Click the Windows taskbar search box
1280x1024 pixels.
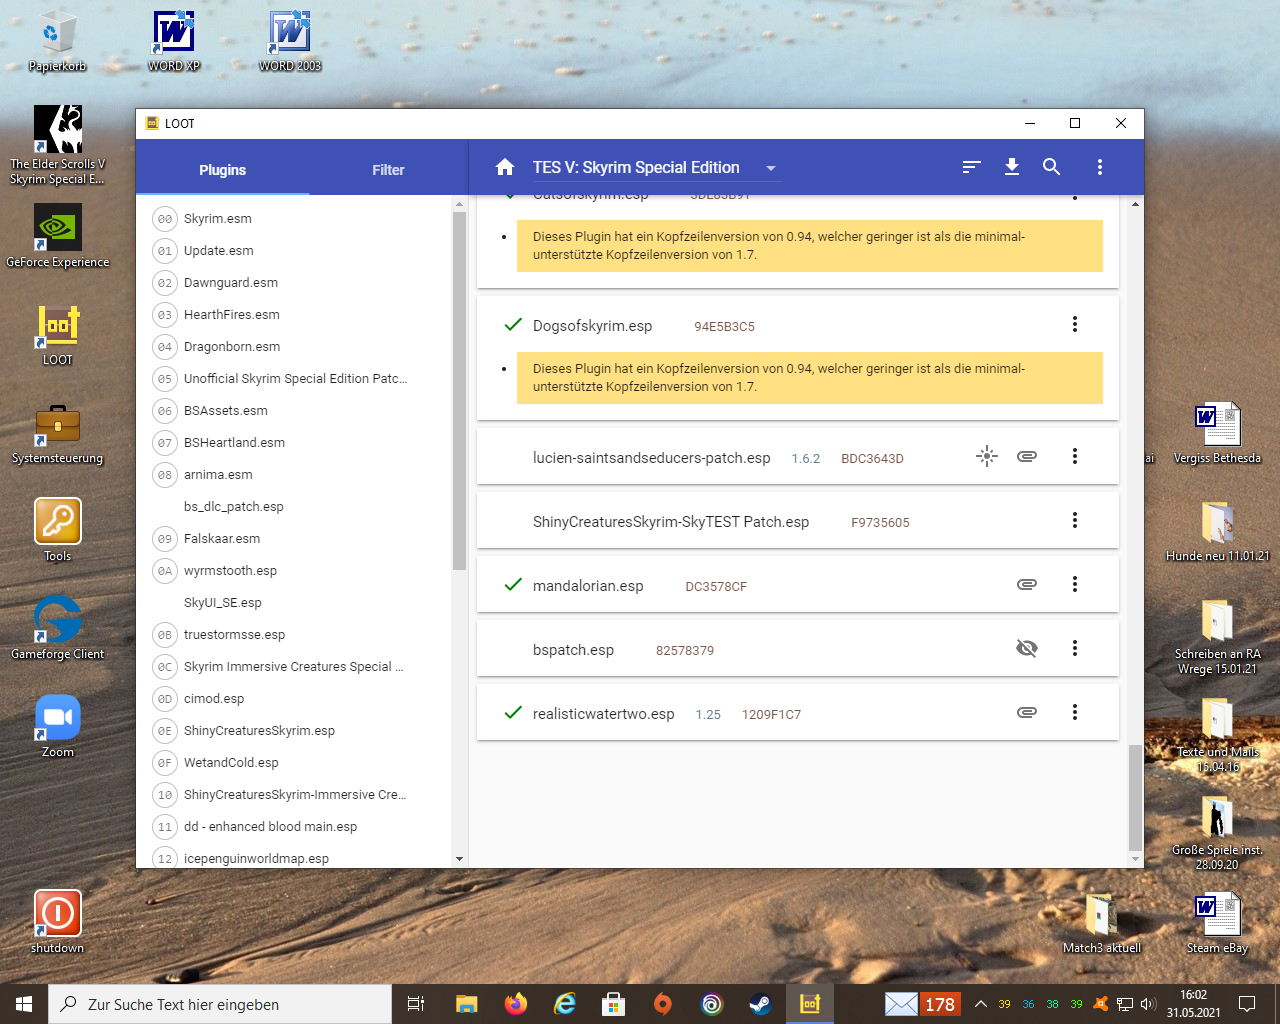point(220,1004)
